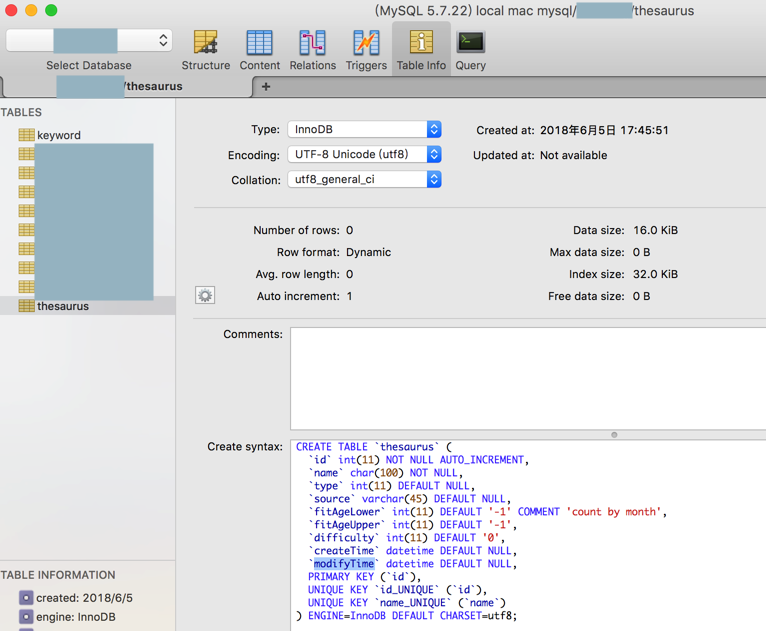The height and width of the screenshot is (631, 766).
Task: Click the split view resize handle dot
Action: (x=614, y=435)
